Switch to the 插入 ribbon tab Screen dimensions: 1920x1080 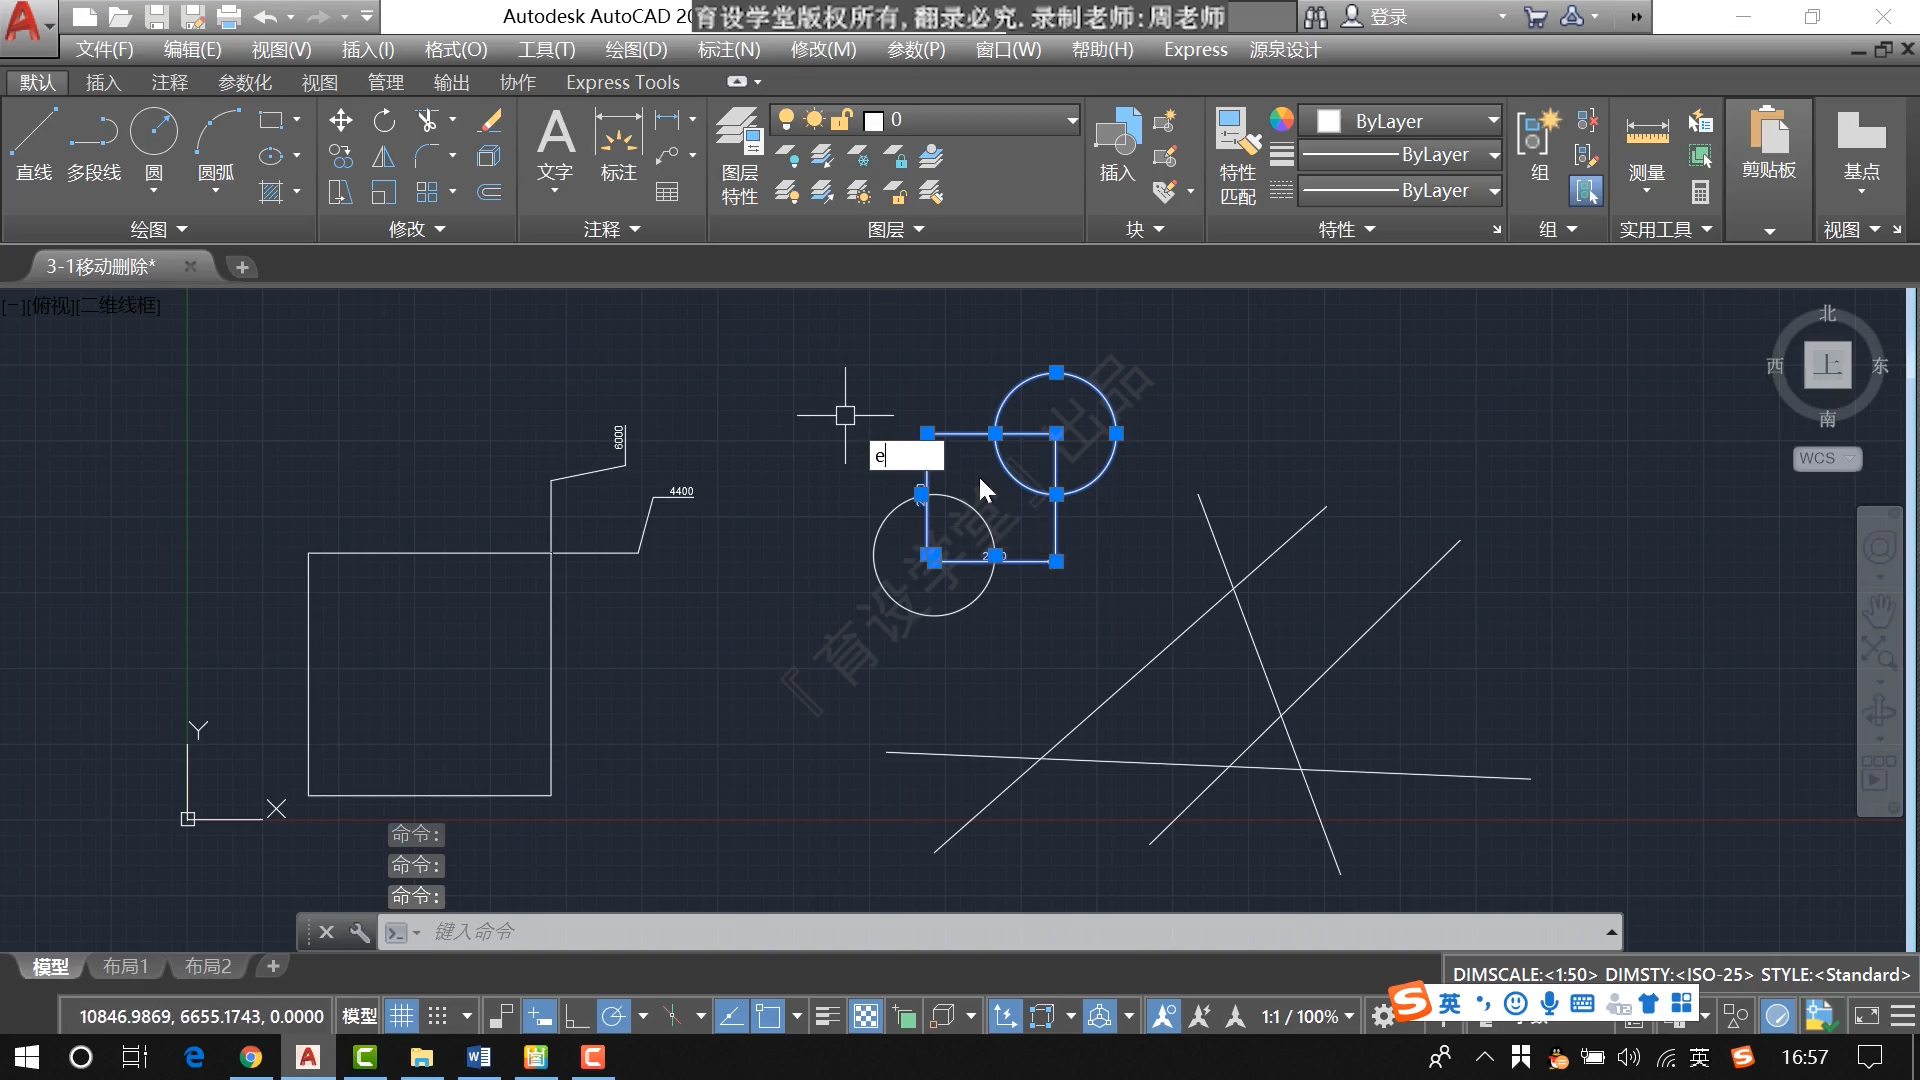[x=103, y=82]
